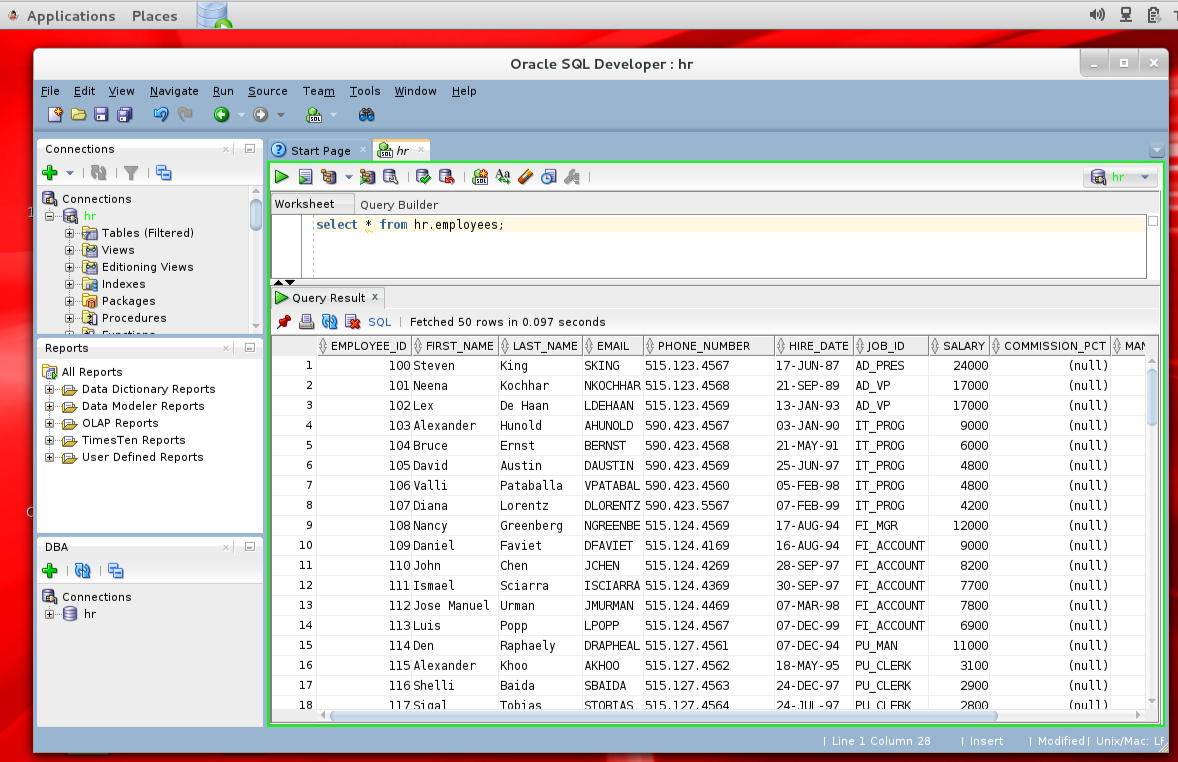This screenshot has width=1178, height=762.
Task: Click the Commit icon in worksheet toolbar
Action: [423, 177]
